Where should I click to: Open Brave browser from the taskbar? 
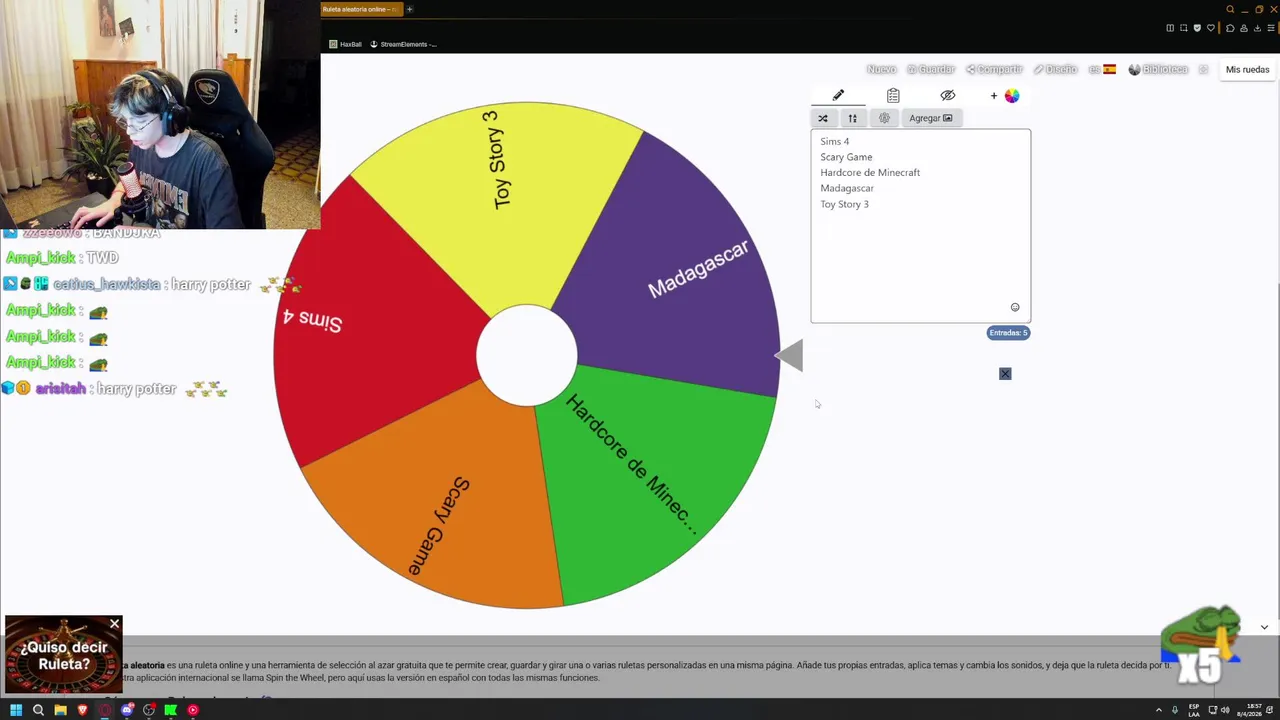coord(82,710)
